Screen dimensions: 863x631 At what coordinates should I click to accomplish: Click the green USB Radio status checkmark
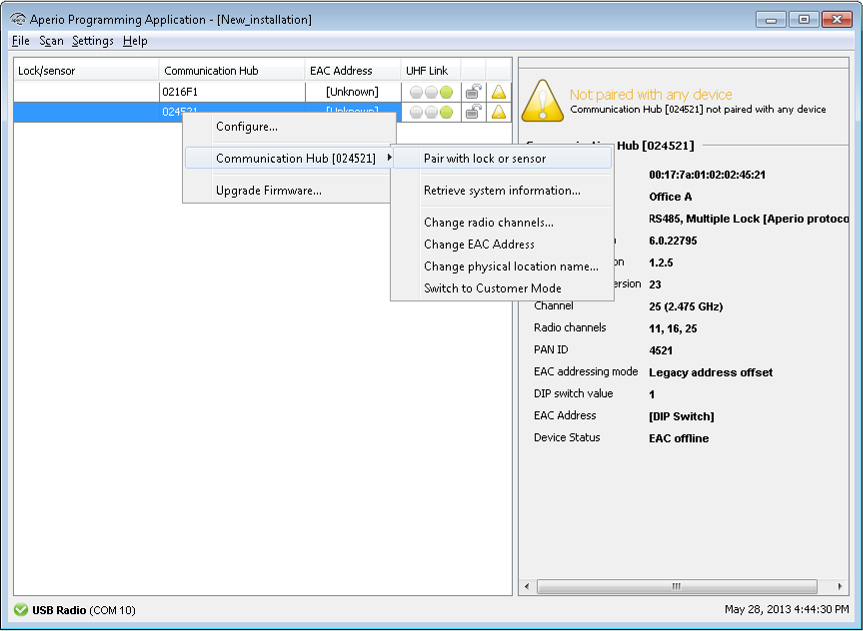click(x=21, y=610)
